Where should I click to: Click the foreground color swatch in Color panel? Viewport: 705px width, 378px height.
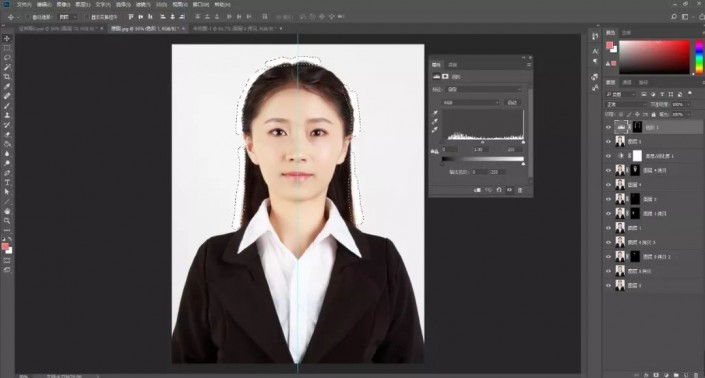pos(610,45)
